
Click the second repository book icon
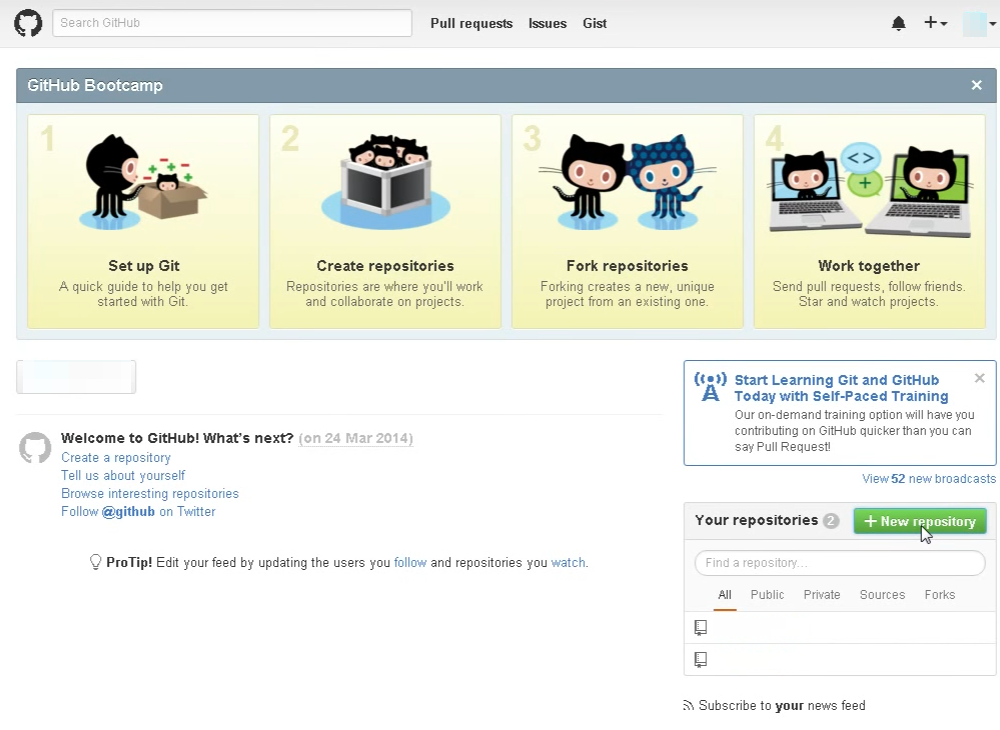point(700,660)
